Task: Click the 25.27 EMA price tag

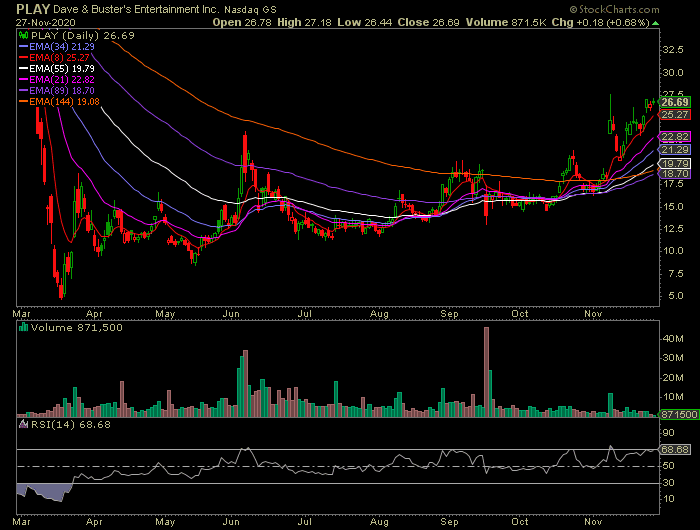Action: coord(675,115)
